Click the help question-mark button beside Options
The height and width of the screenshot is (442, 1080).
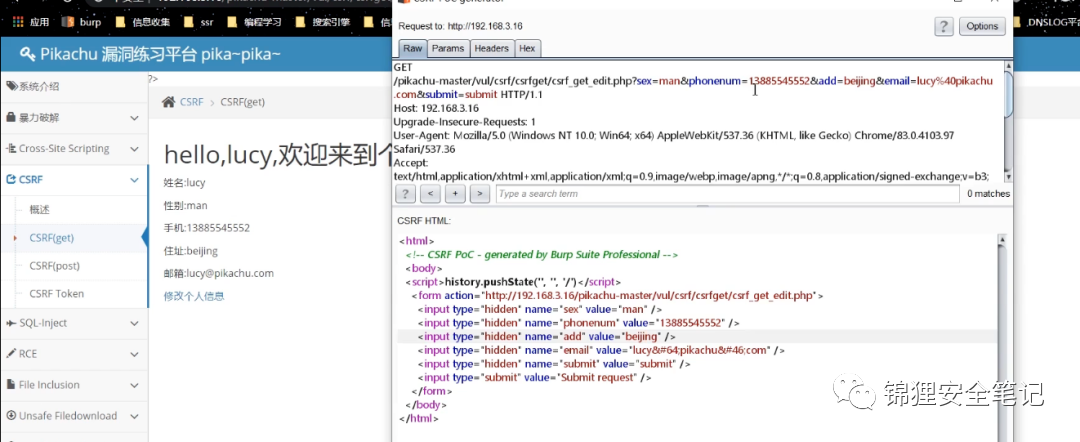[943, 26]
